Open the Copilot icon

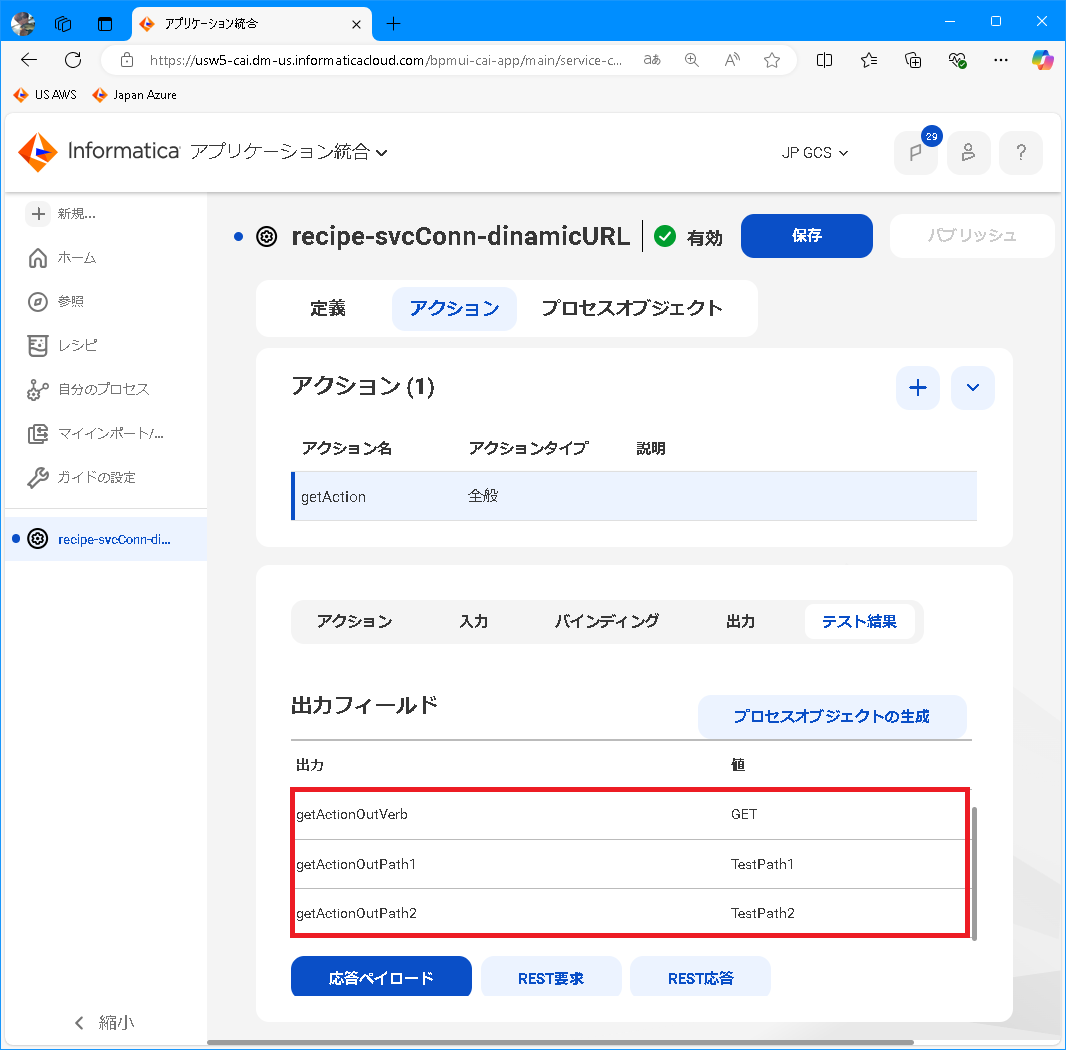[1042, 60]
